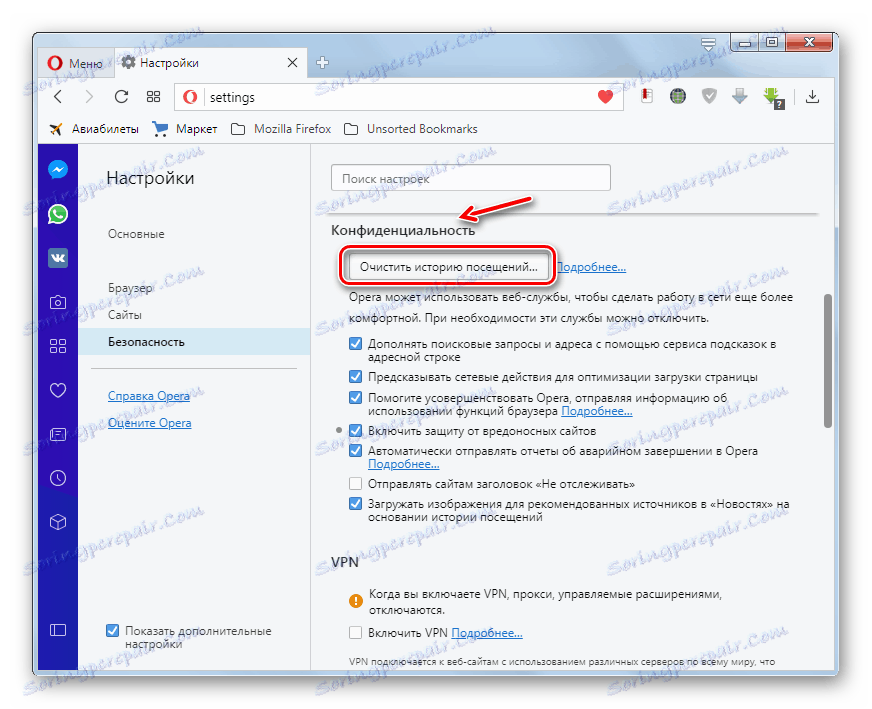Toggle Помогите усовершенствовать Opera checkbox
Image resolution: width=872 pixels, height=709 pixels.
pyautogui.click(x=355, y=398)
